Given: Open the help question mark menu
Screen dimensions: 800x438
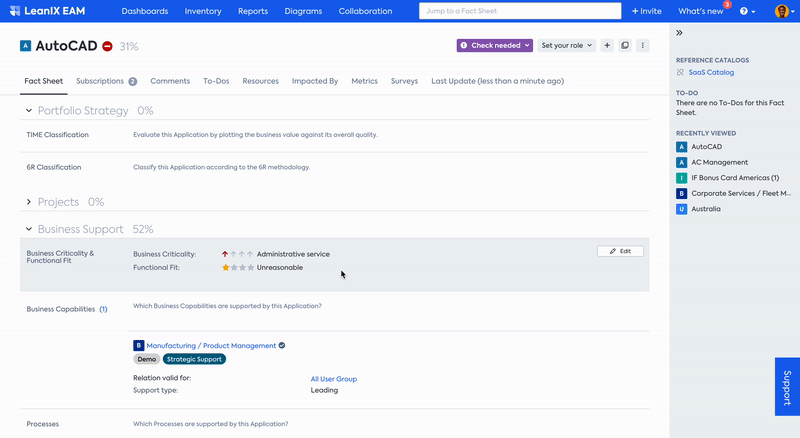Looking at the screenshot, I should [747, 11].
